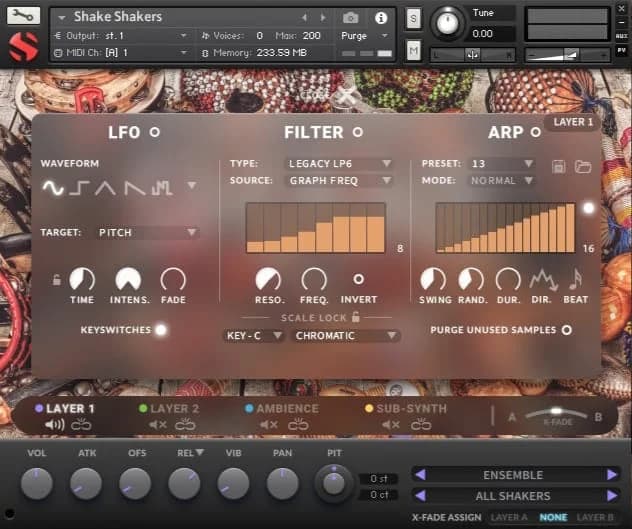Enable the Keyswitches toggle
This screenshot has width=632, height=529.
[160, 329]
